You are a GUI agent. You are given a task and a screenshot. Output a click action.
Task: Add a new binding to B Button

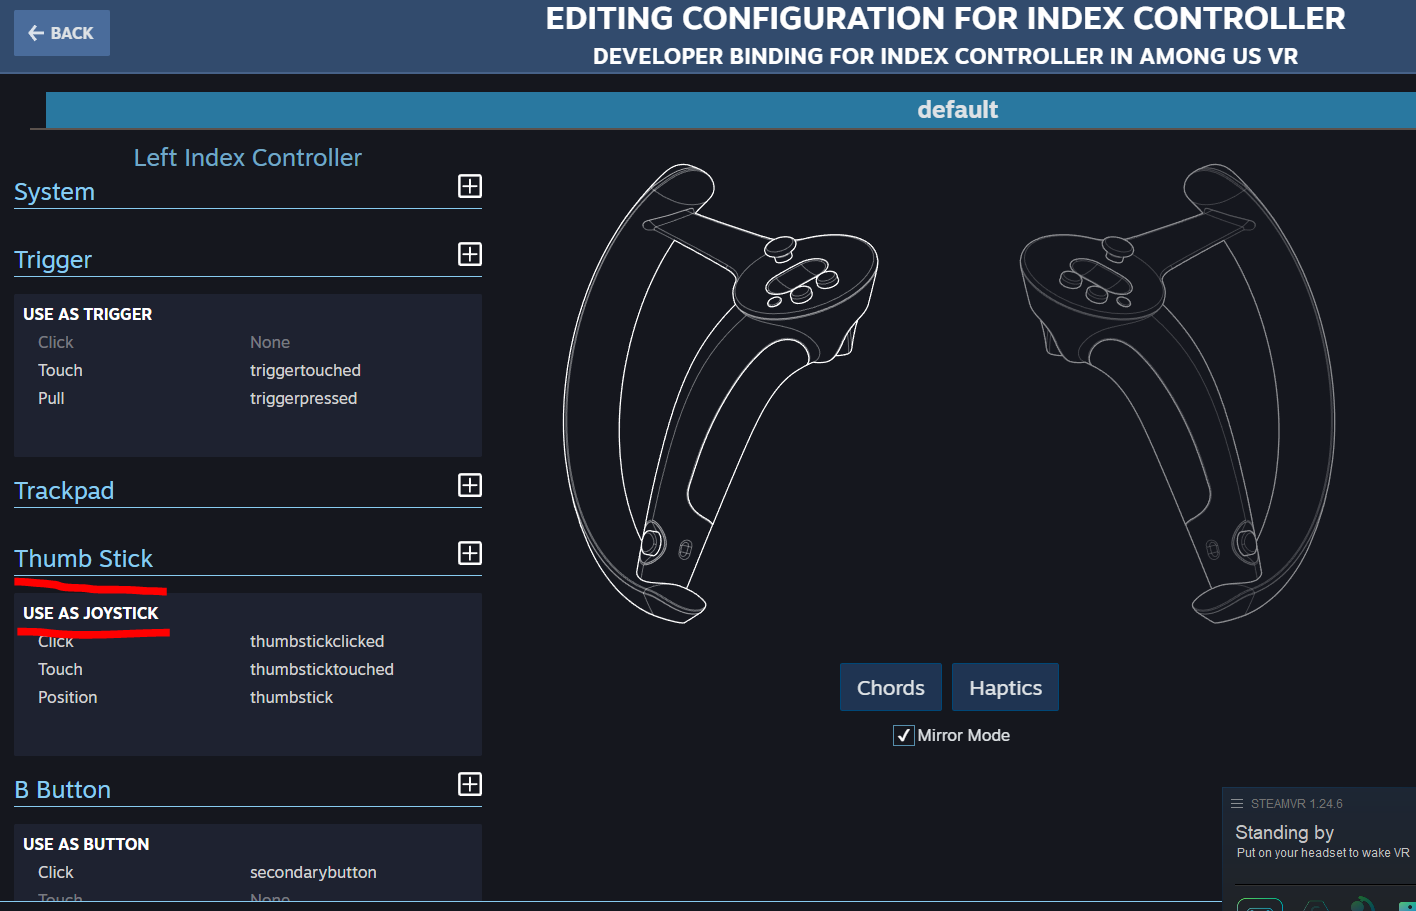(470, 784)
